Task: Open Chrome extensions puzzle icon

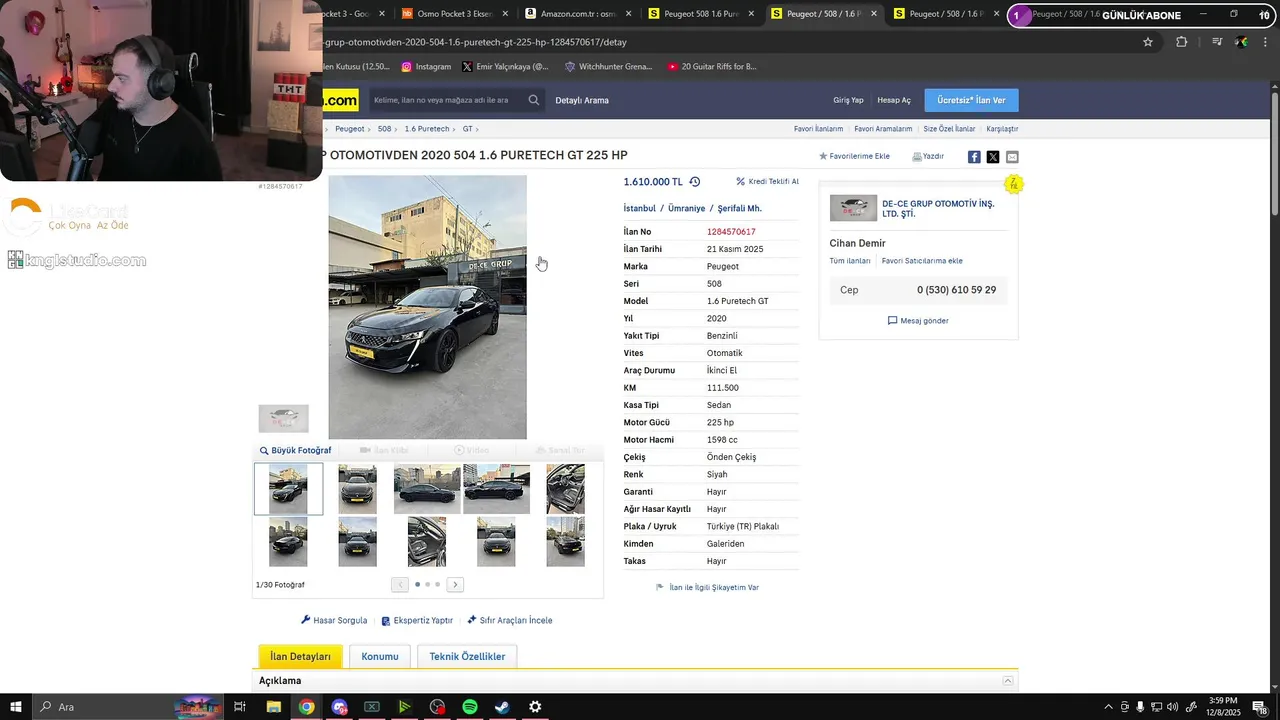Action: click(1182, 42)
